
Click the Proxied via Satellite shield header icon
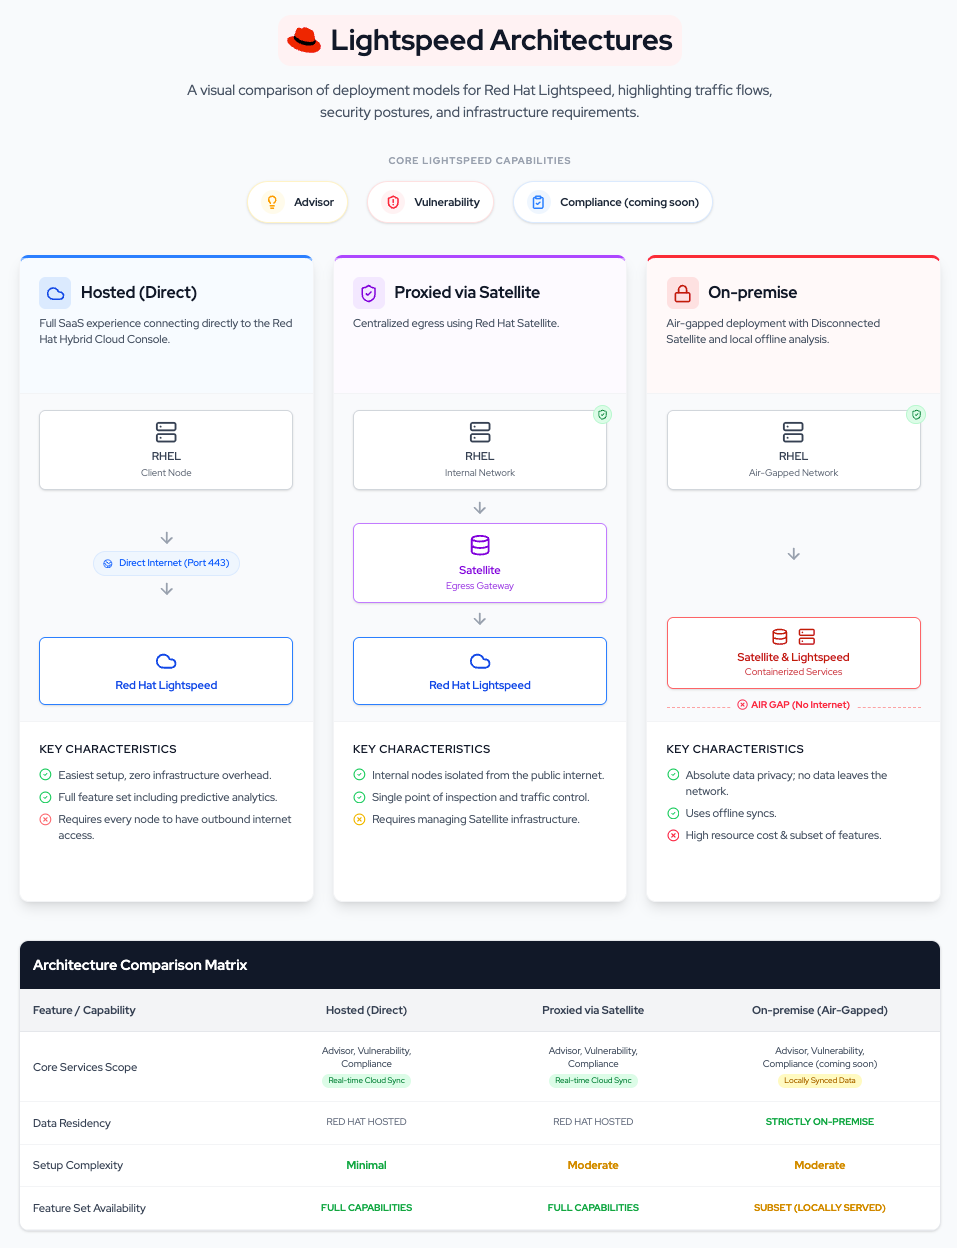coord(369,293)
